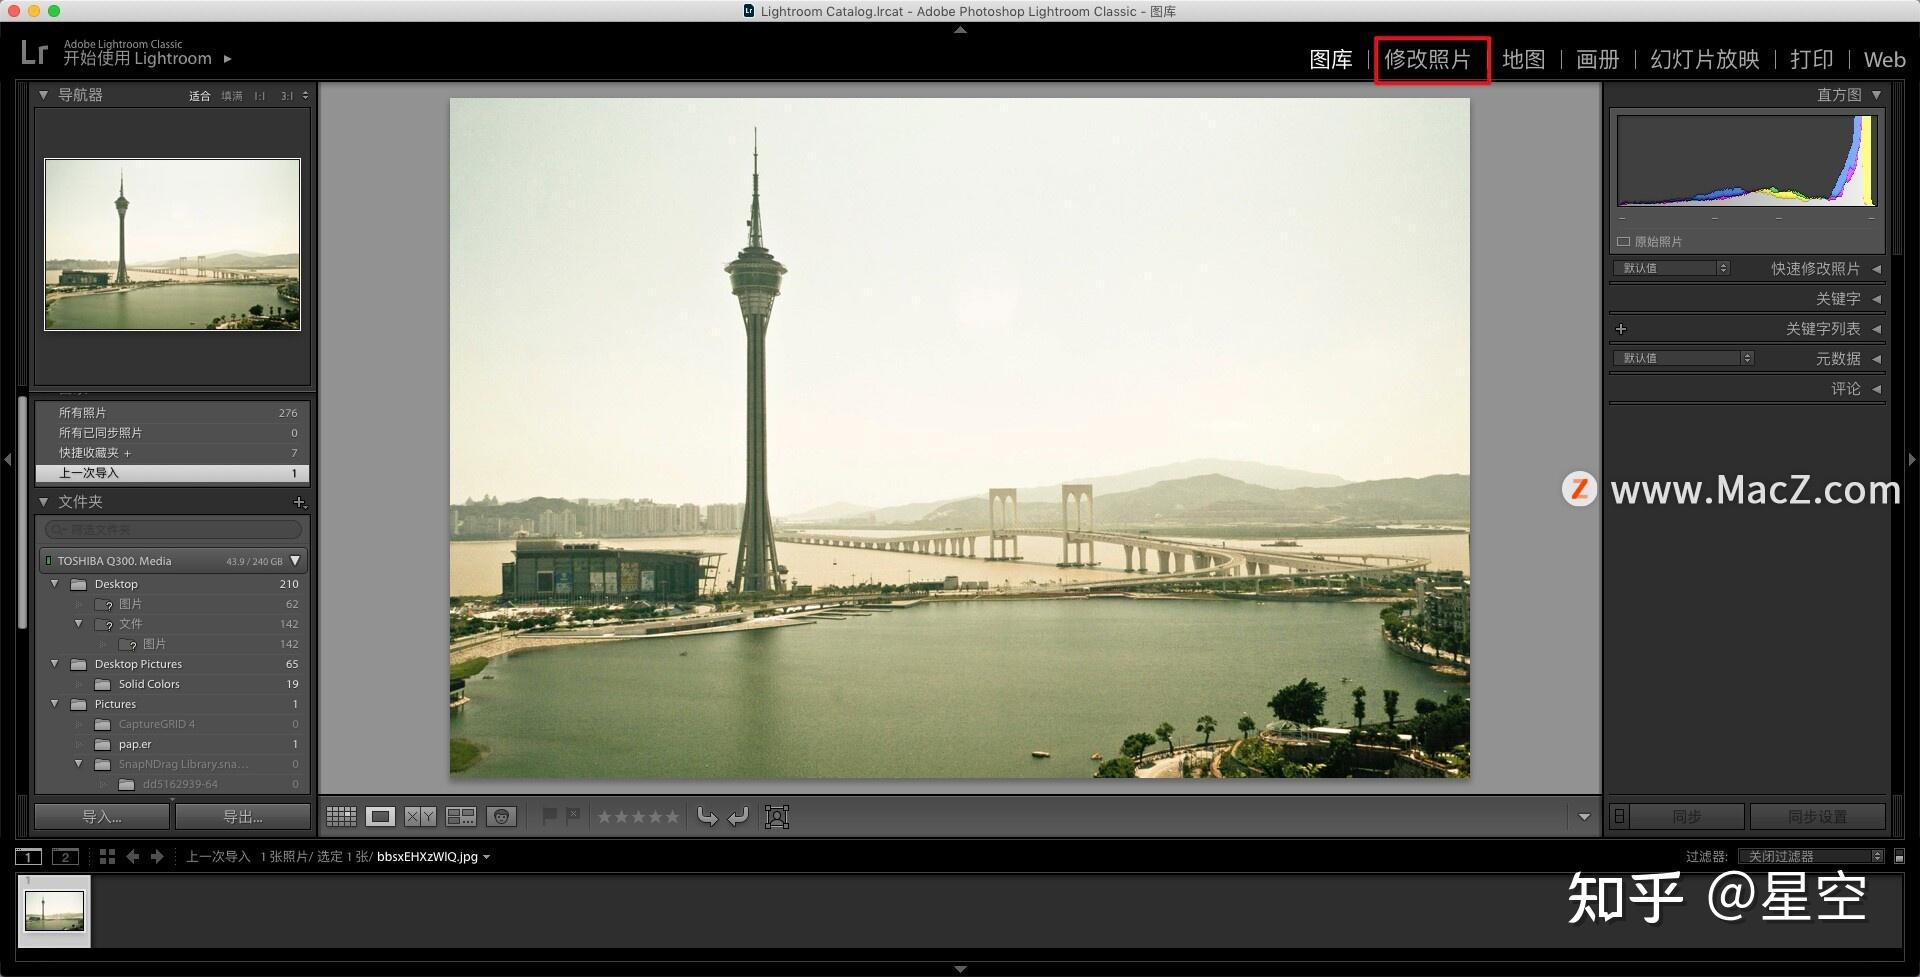The width and height of the screenshot is (1920, 977).
Task: Switch to Loupe view
Action: (380, 816)
